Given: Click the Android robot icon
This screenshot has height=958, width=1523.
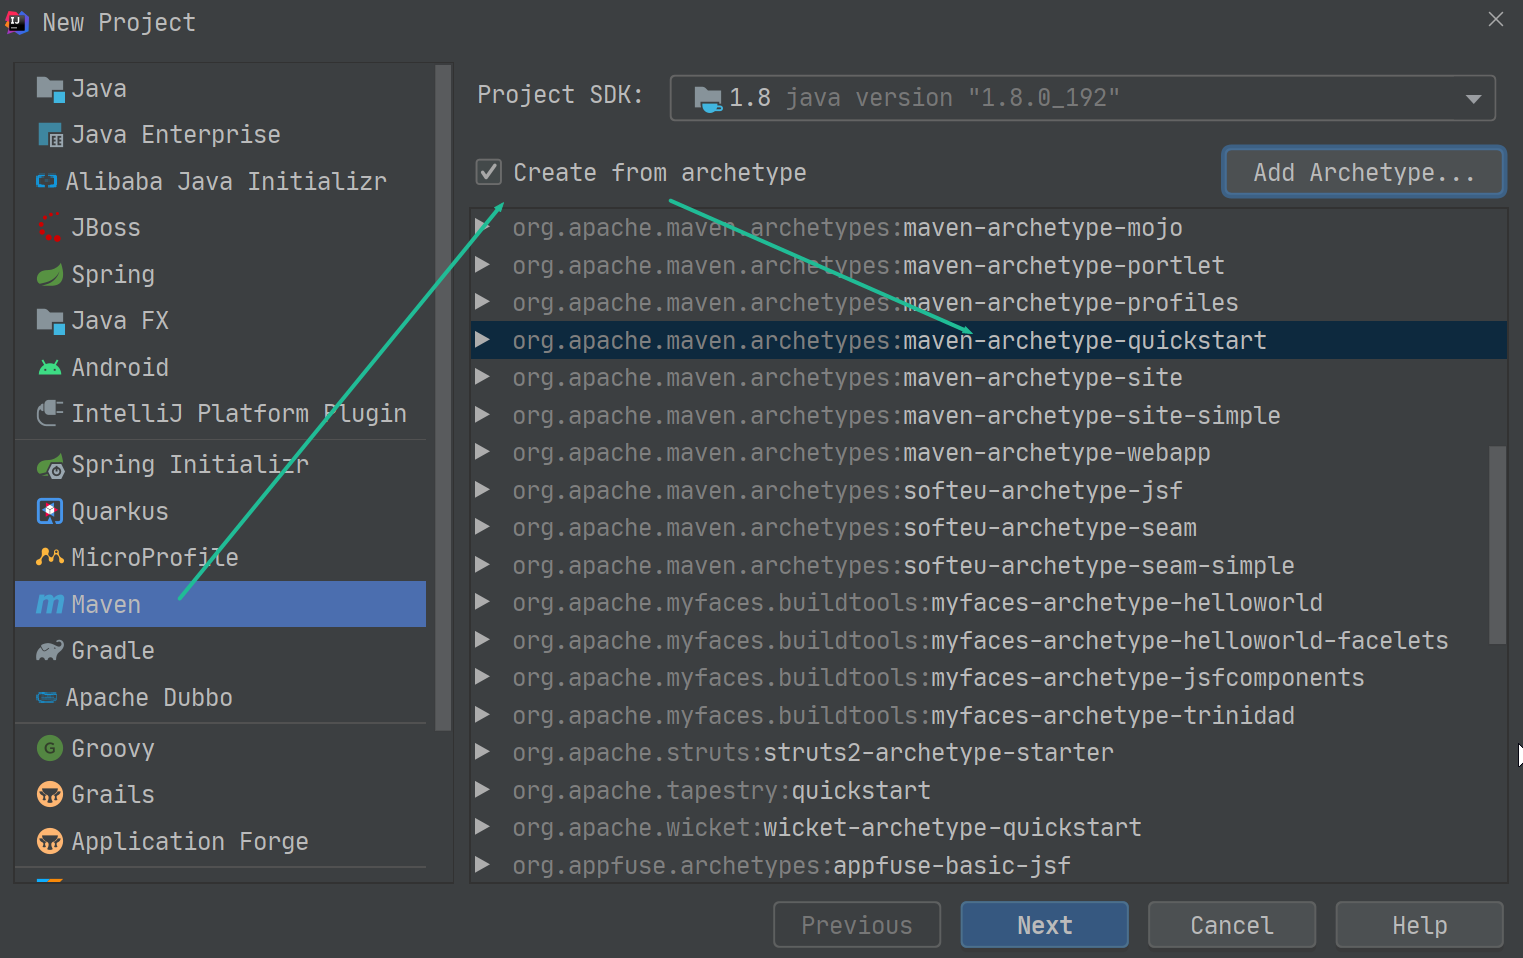Looking at the screenshot, I should click(x=50, y=368).
